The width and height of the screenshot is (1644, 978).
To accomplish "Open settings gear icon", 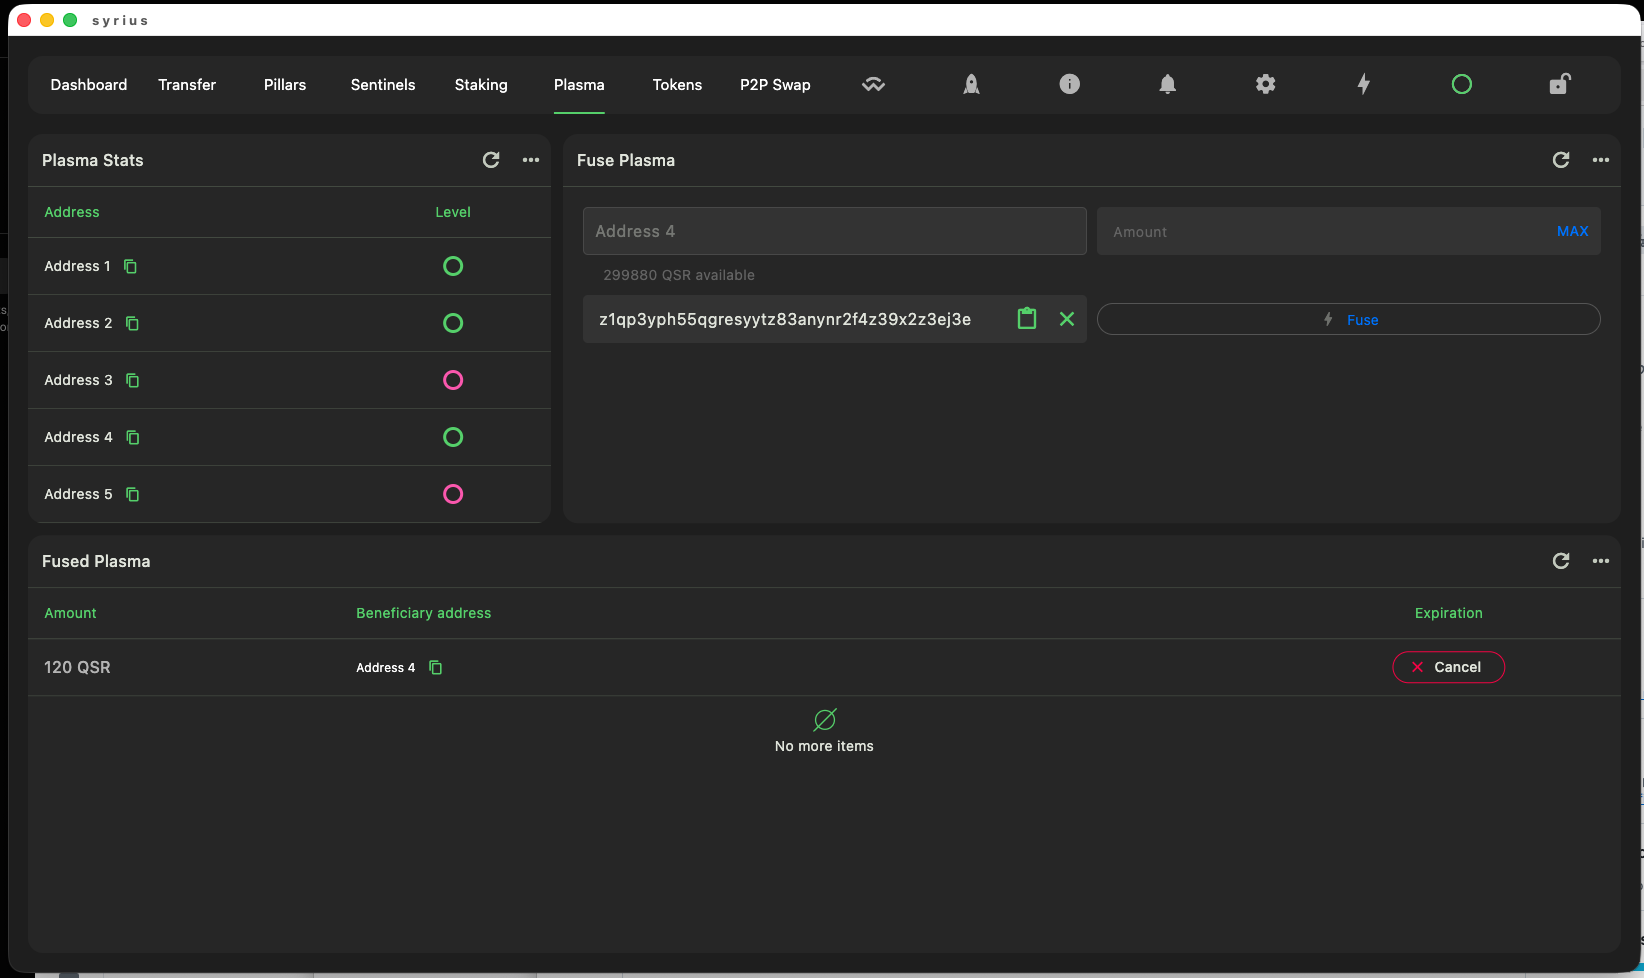I will click(1265, 84).
